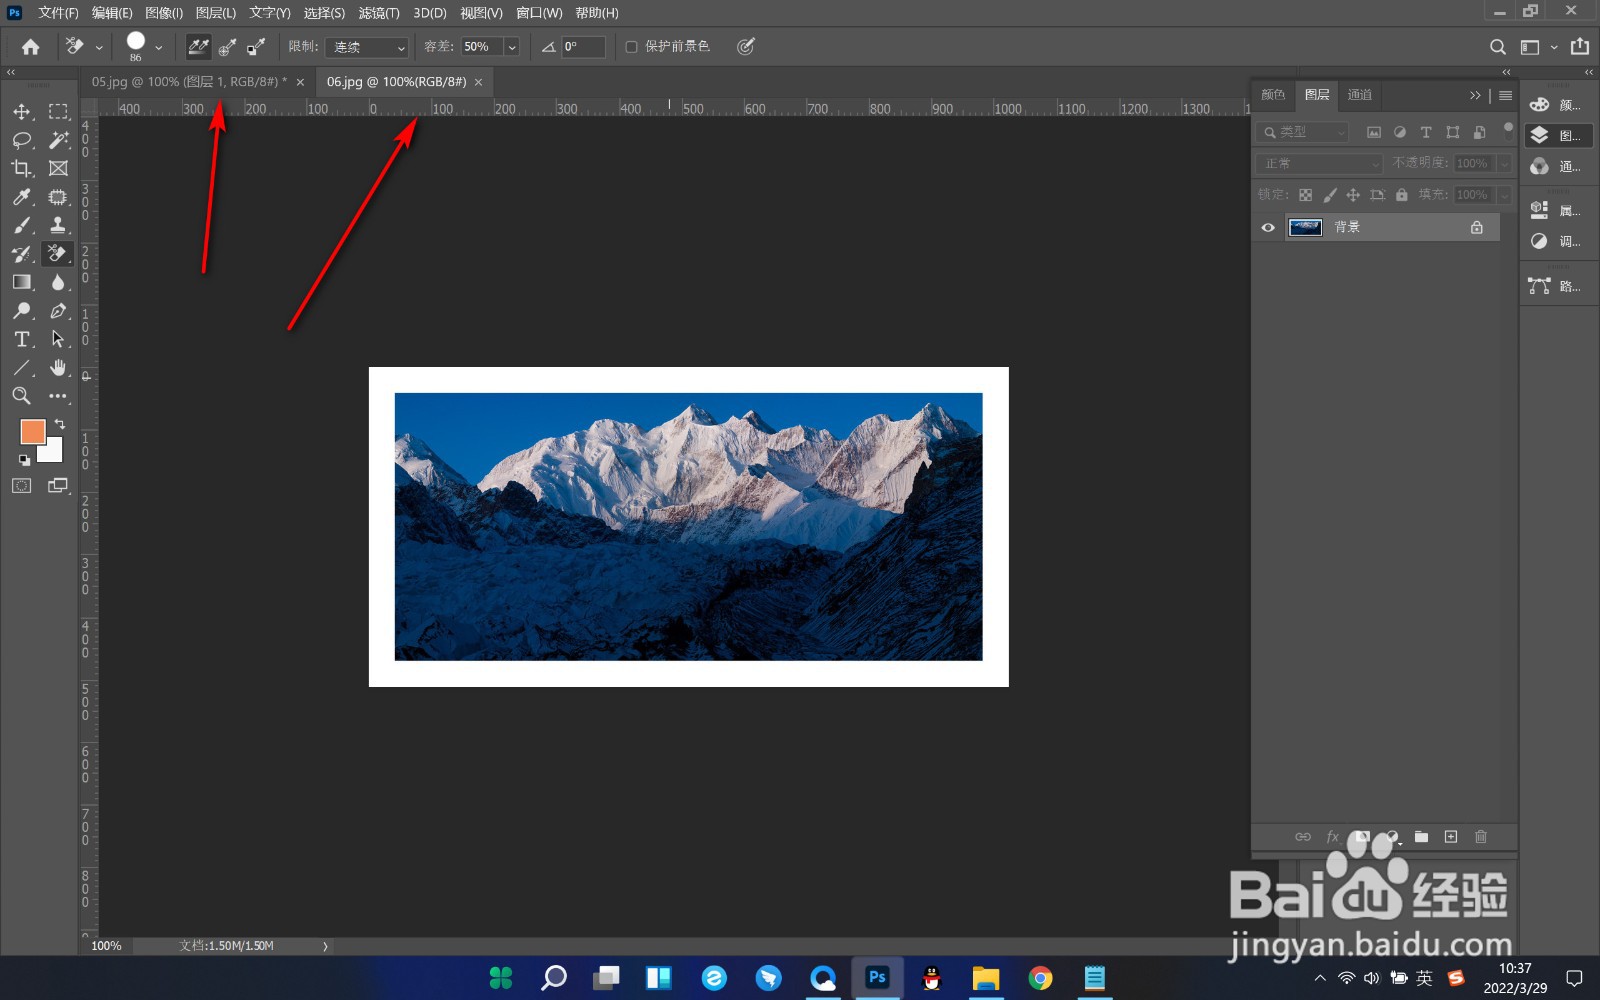Open the 滤镜(T) menu

(379, 13)
